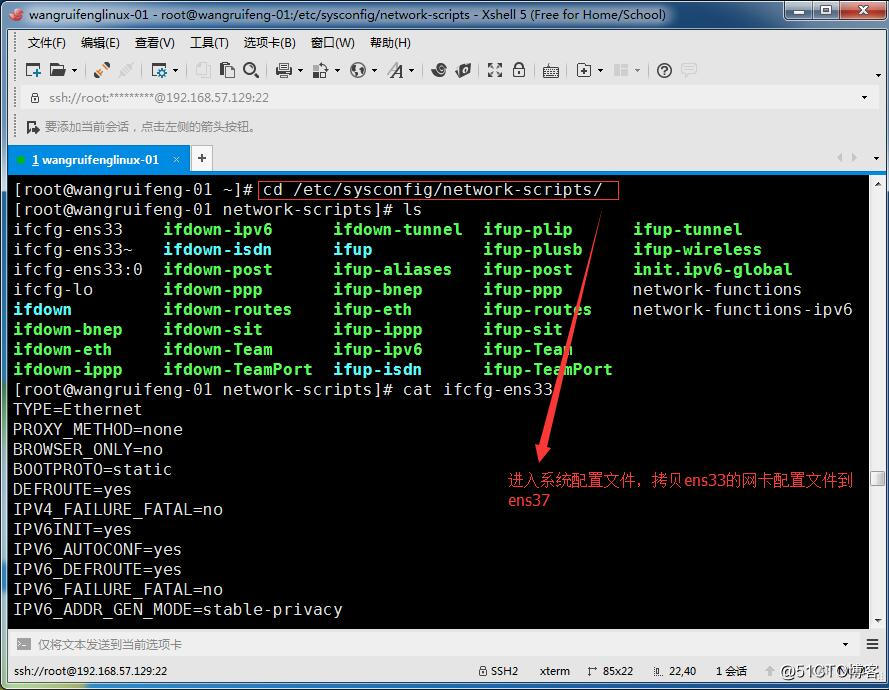This screenshot has width=889, height=690.
Task: Expand the globe encoding dropdown arrow
Action: pyautogui.click(x=374, y=70)
